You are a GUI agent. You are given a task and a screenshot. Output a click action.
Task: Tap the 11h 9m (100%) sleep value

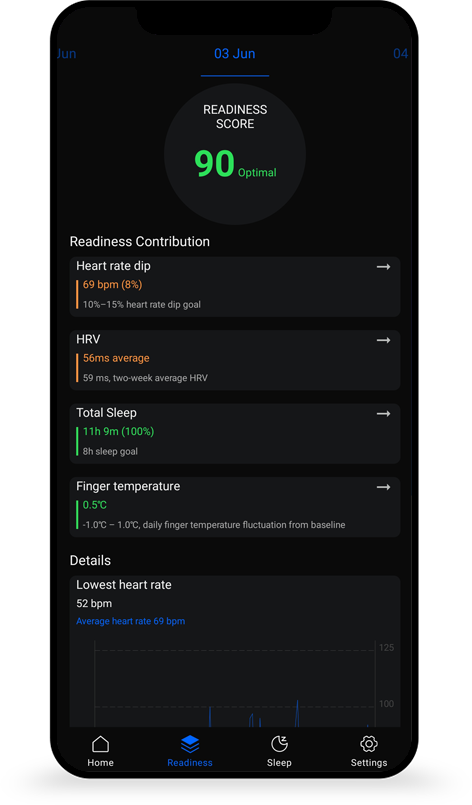pos(118,432)
